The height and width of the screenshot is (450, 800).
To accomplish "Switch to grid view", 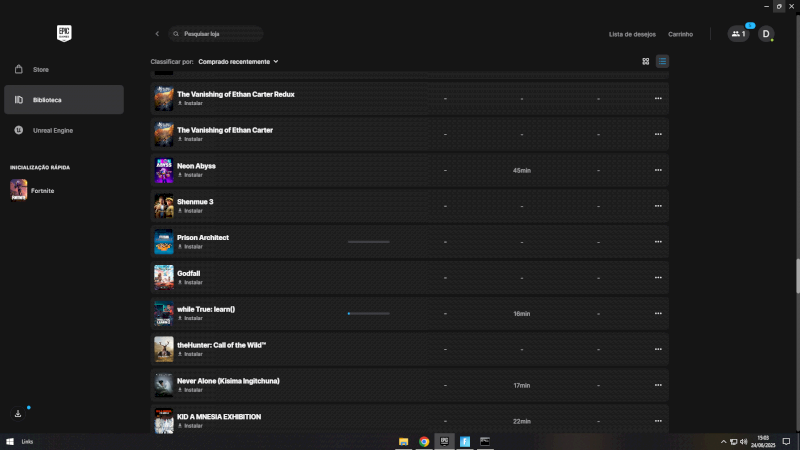I will tap(645, 61).
